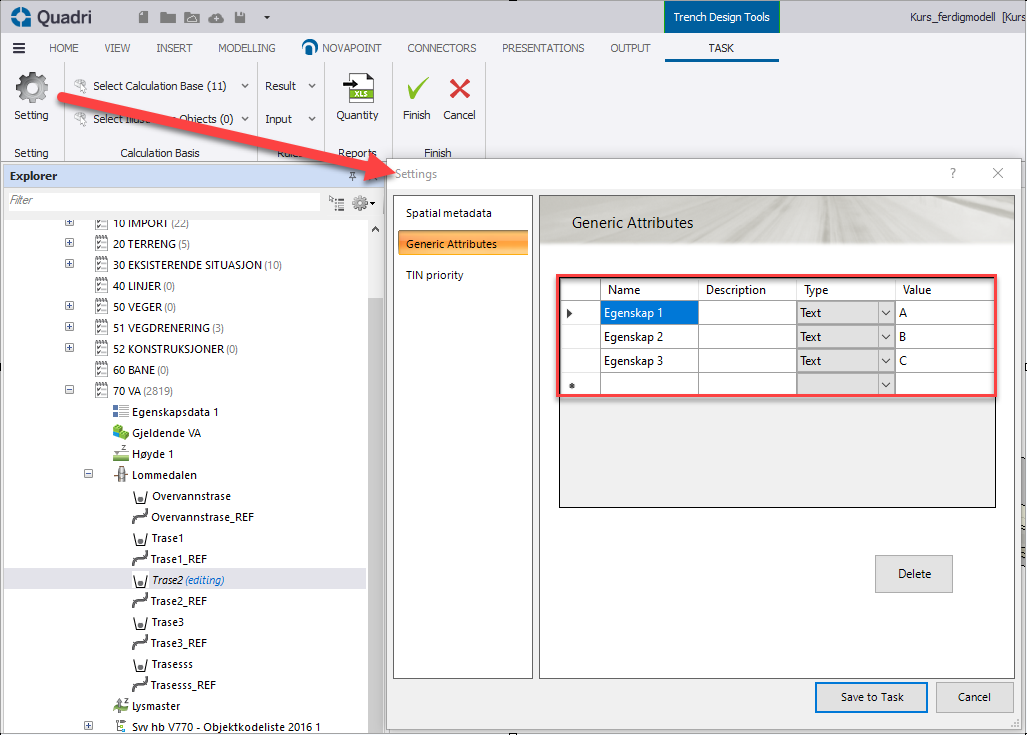
Task: Open the Quantity XLS report icon
Action: coord(357,89)
